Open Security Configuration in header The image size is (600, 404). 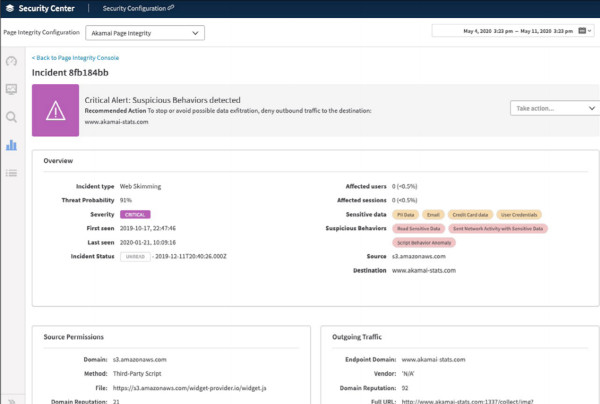[134, 8]
